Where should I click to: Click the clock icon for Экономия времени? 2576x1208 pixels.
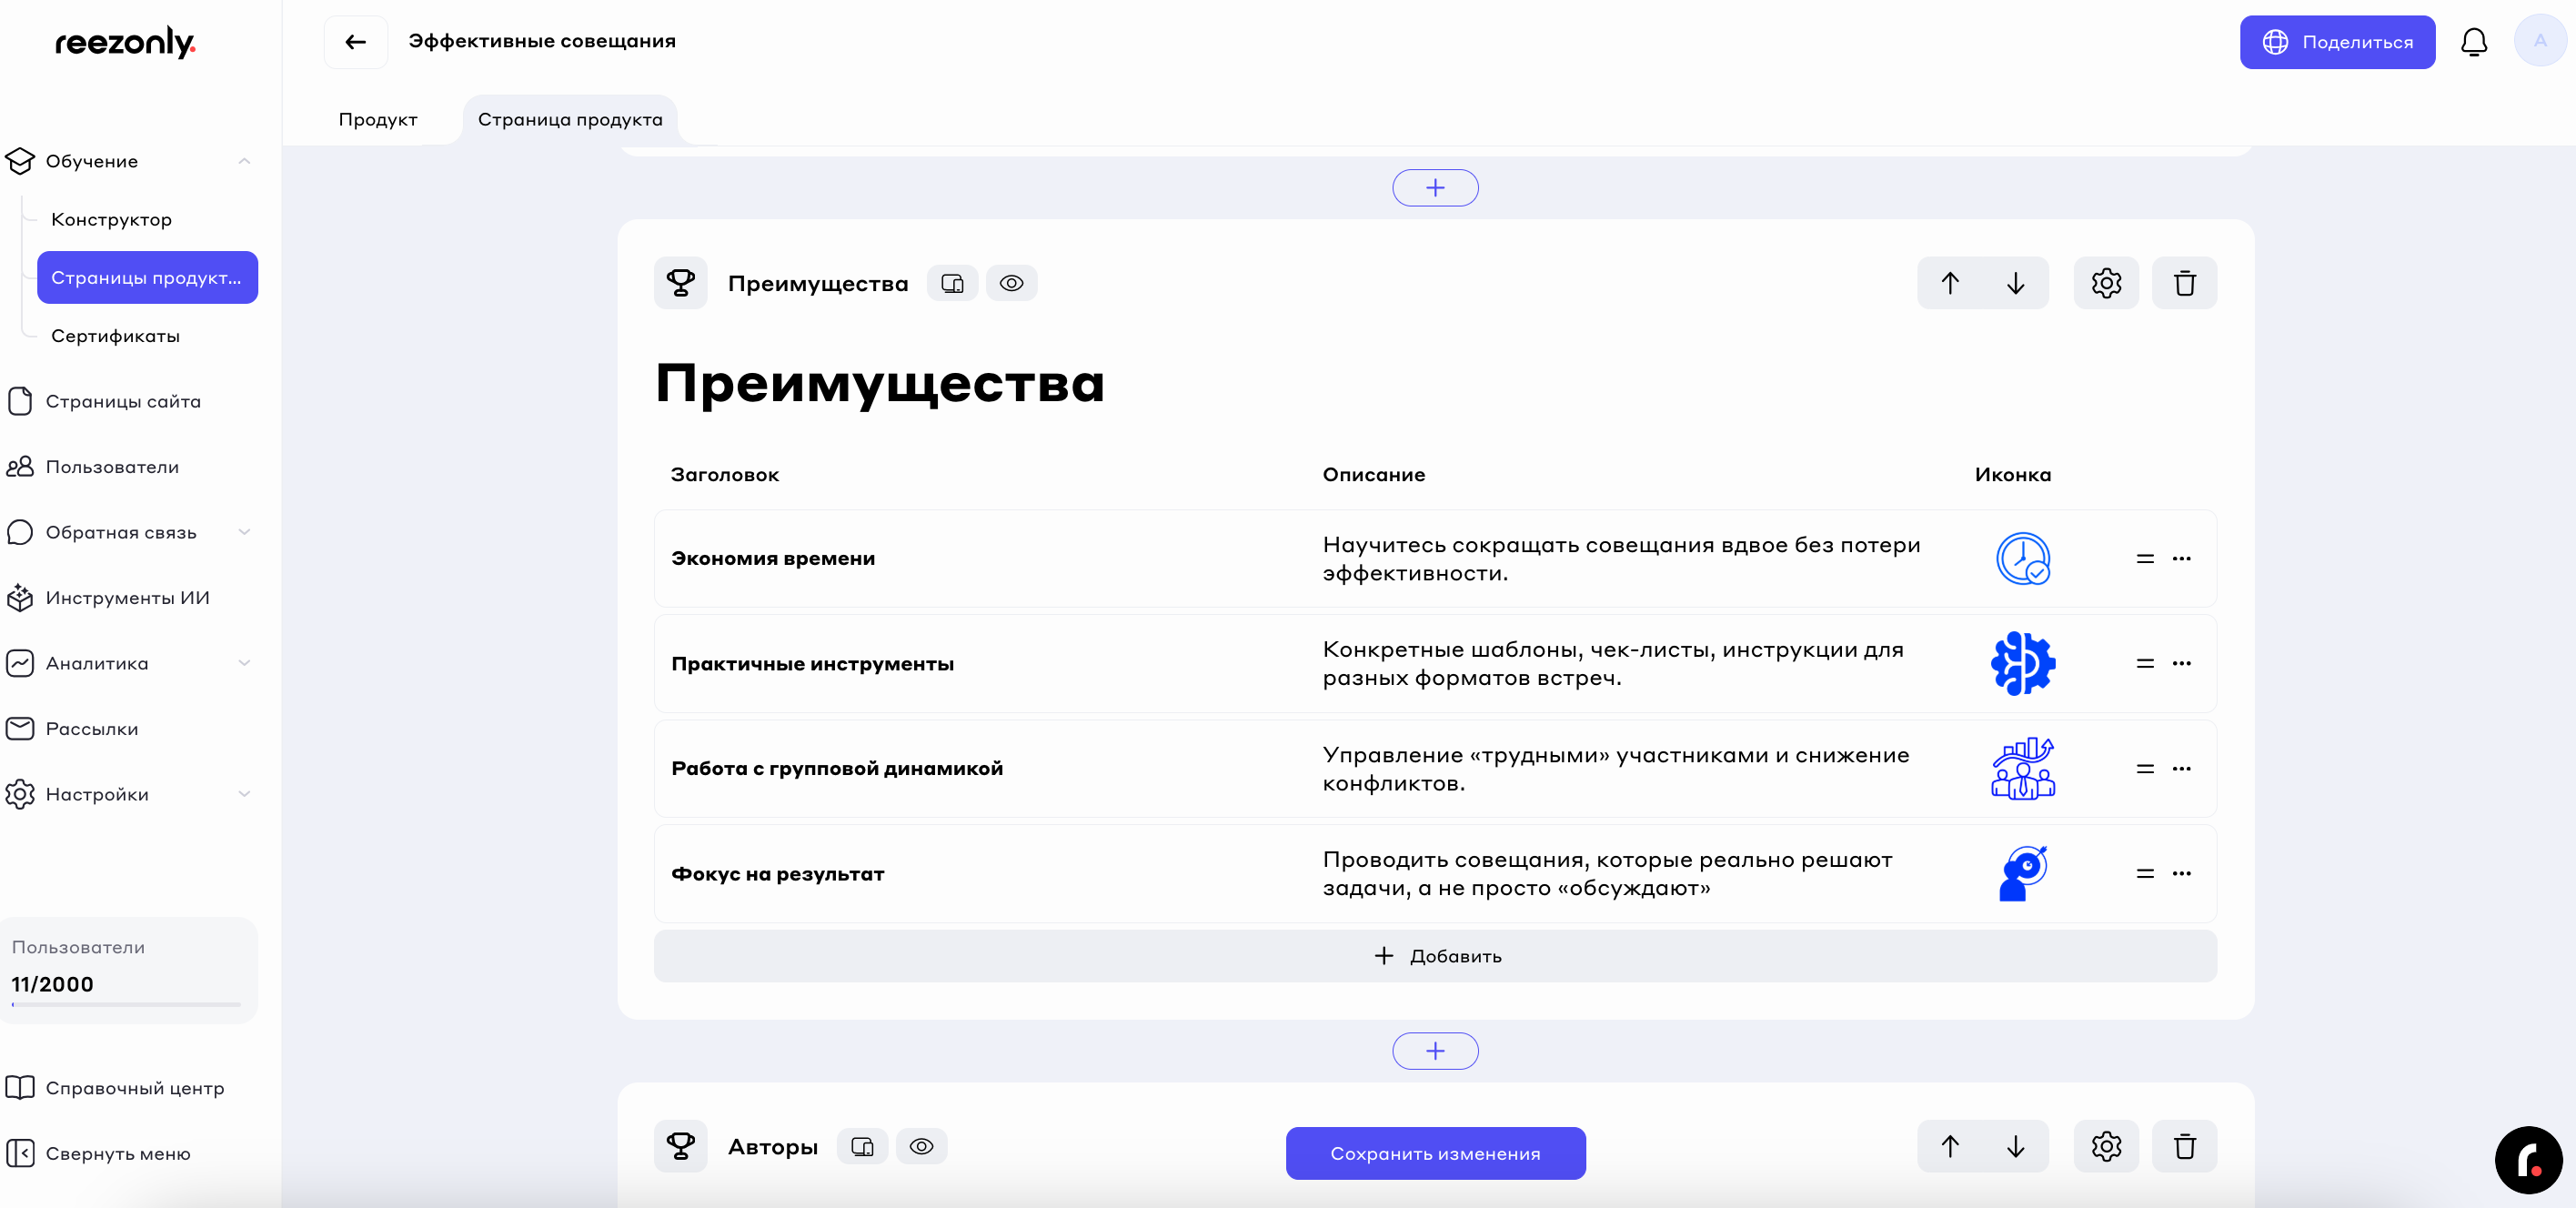2022,558
